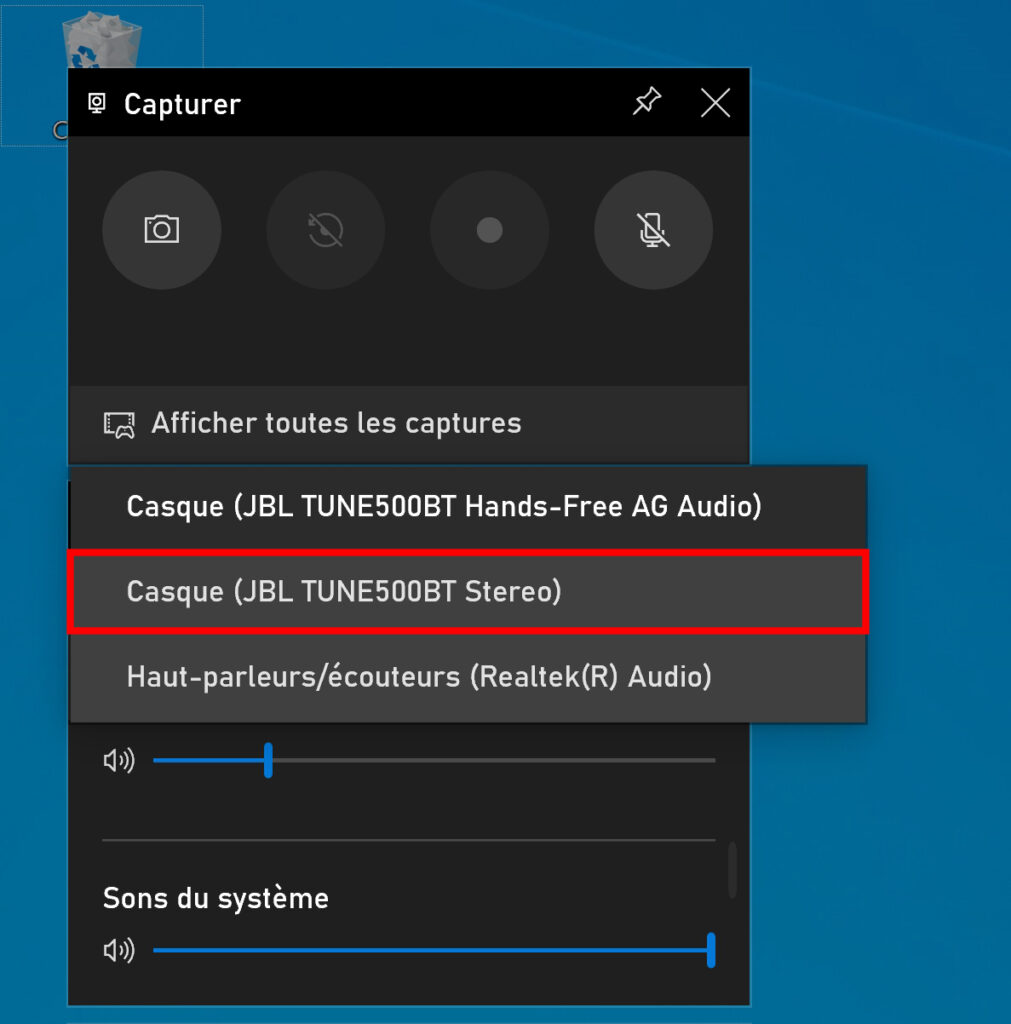Adjust the Sons du système volume slider
This screenshot has width=1011, height=1024.
point(434,950)
